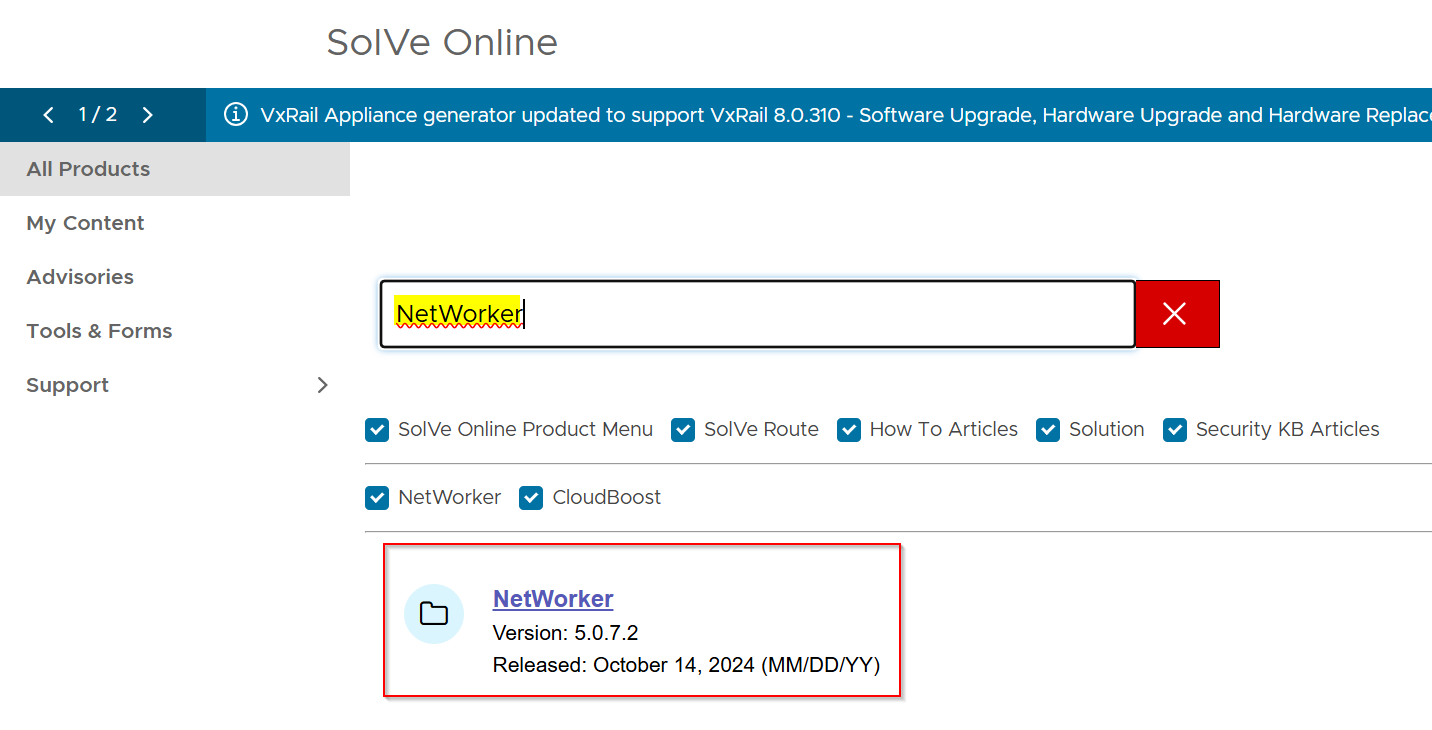Select All Products in the sidebar
This screenshot has height=730, width=1432.
coord(88,169)
